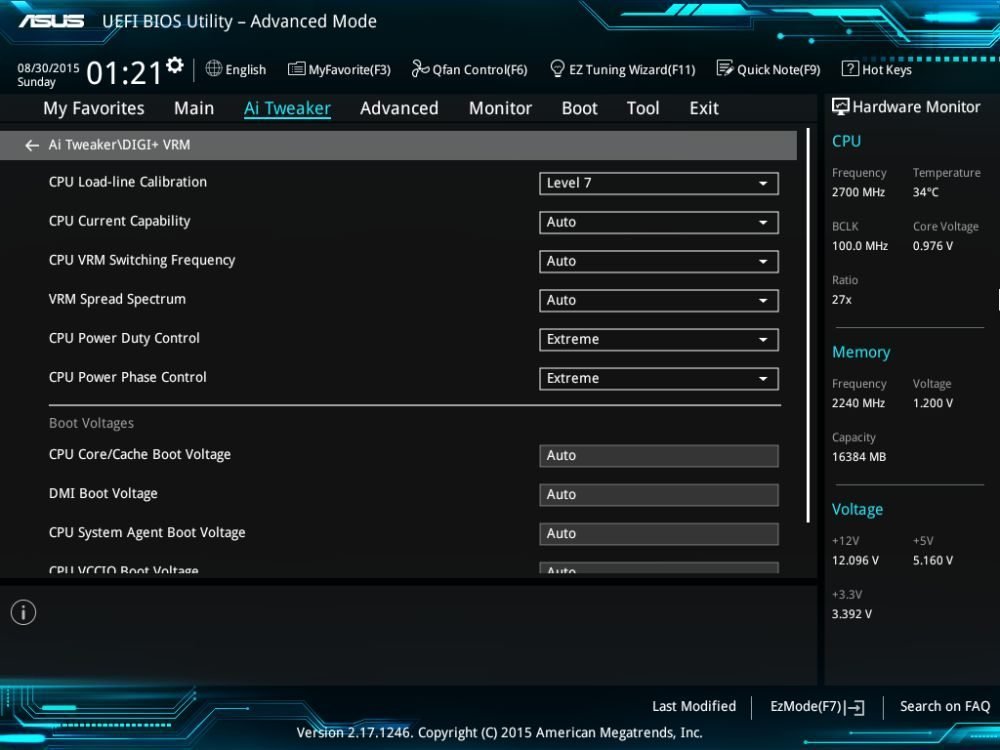Launch Qfan Control(F6) fan icon

click(x=420, y=68)
